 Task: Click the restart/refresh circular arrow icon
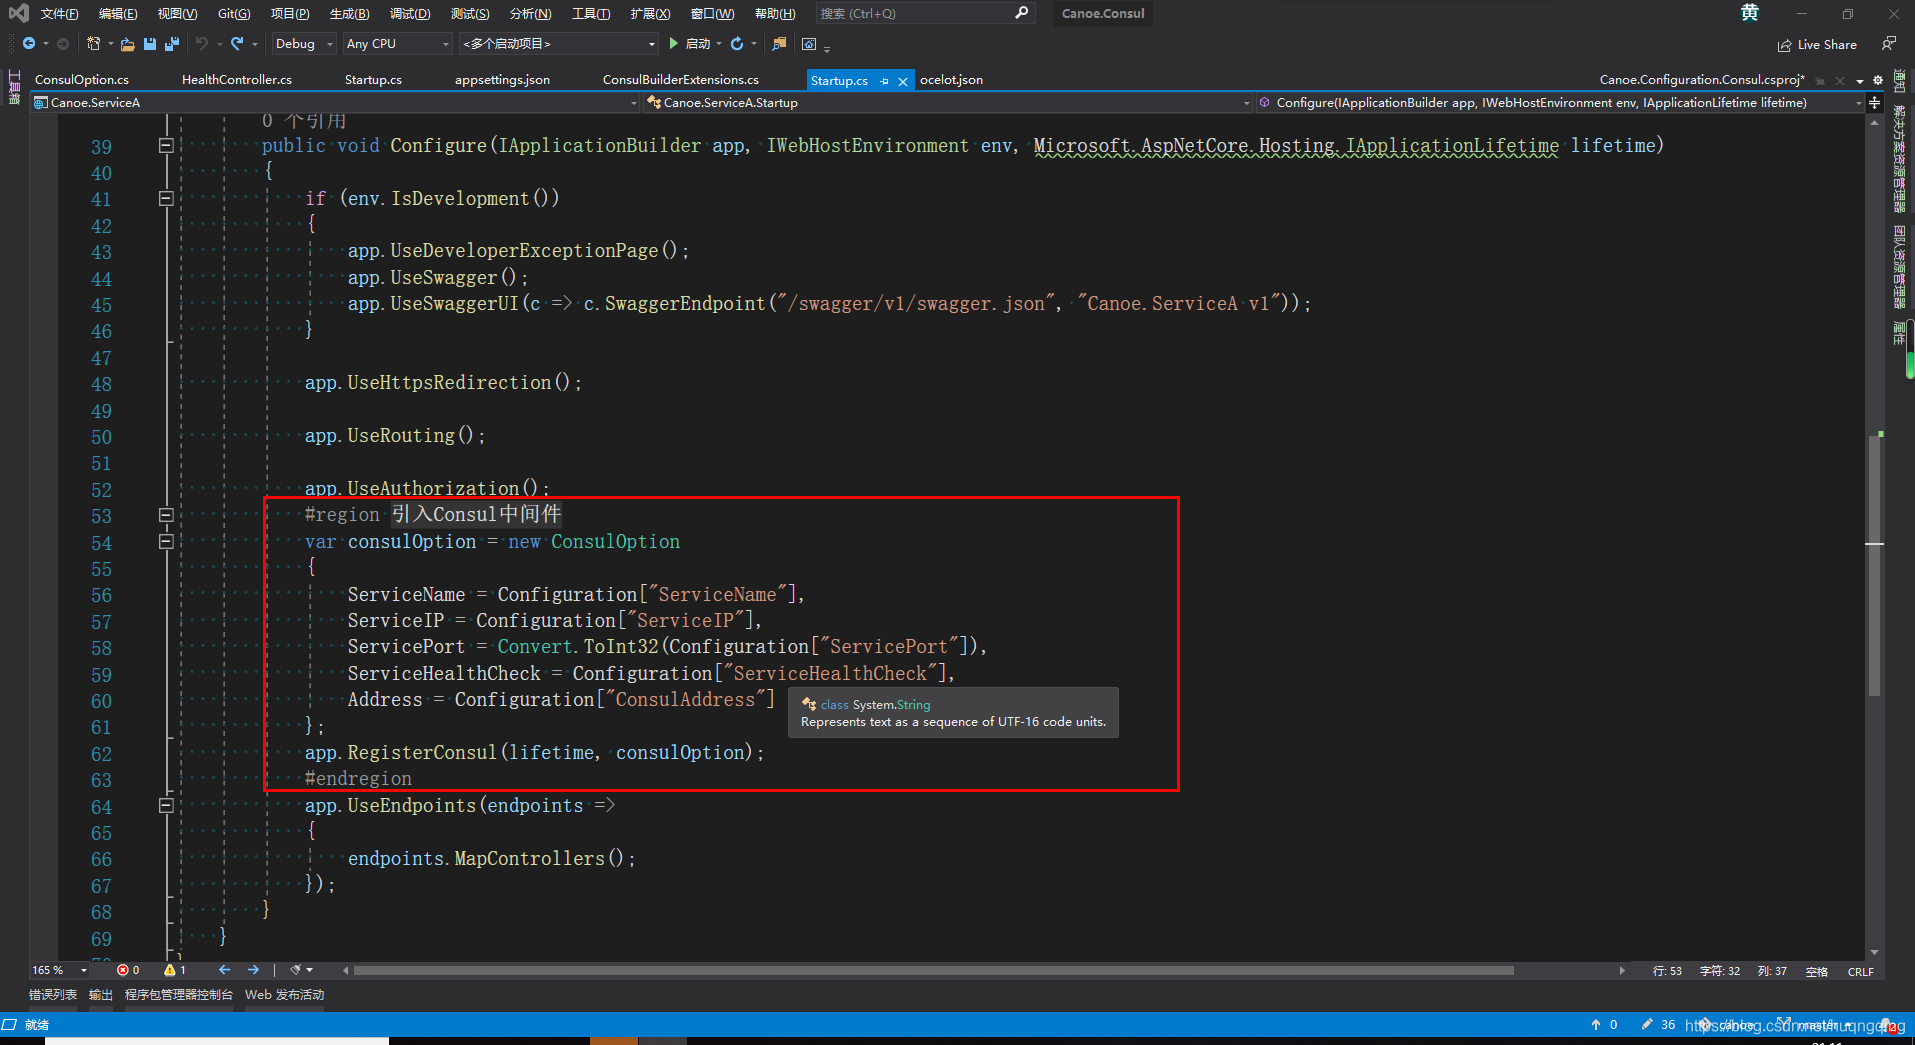pyautogui.click(x=737, y=43)
